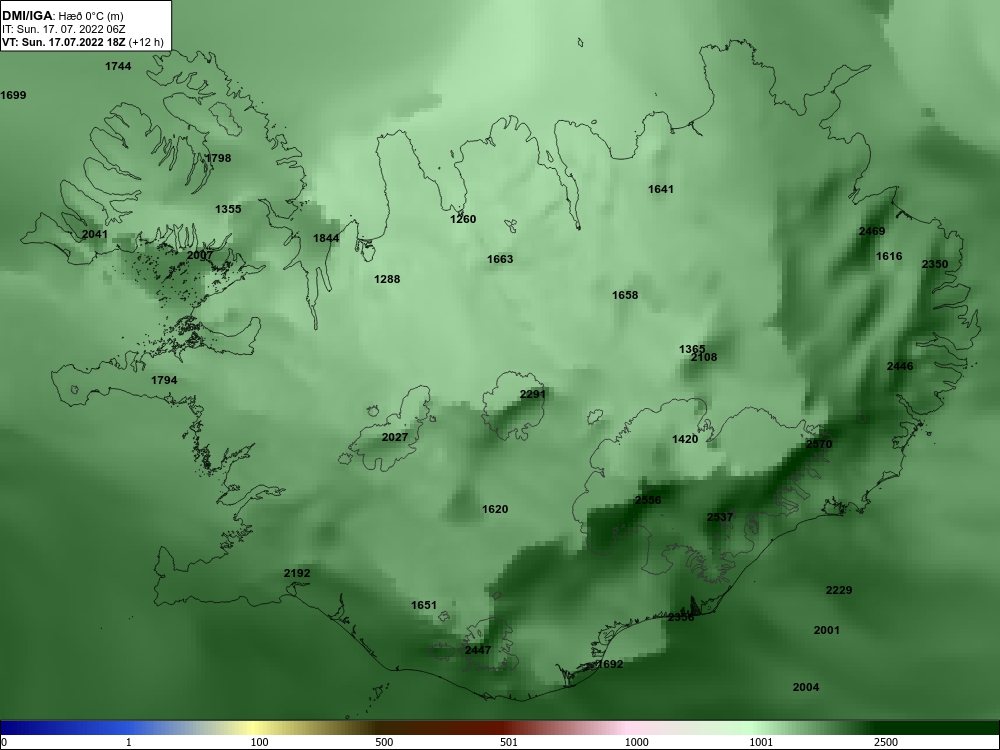This screenshot has width=1000, height=750.
Task: Select the 1260 label
Action: (x=463, y=219)
